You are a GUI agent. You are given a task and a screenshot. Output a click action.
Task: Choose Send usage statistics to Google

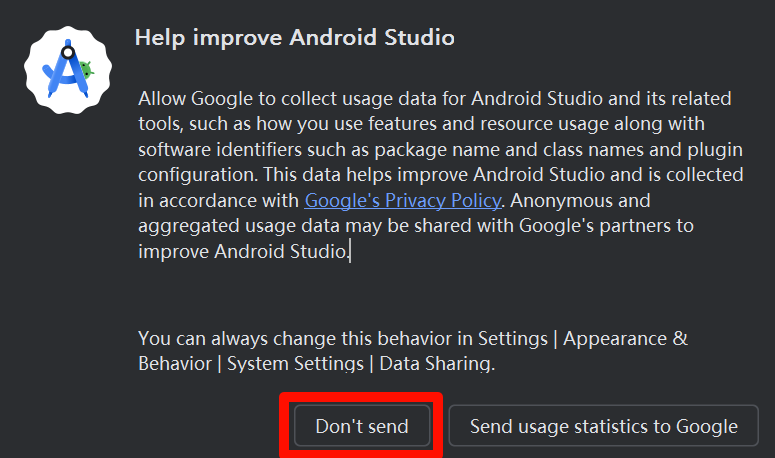click(603, 426)
